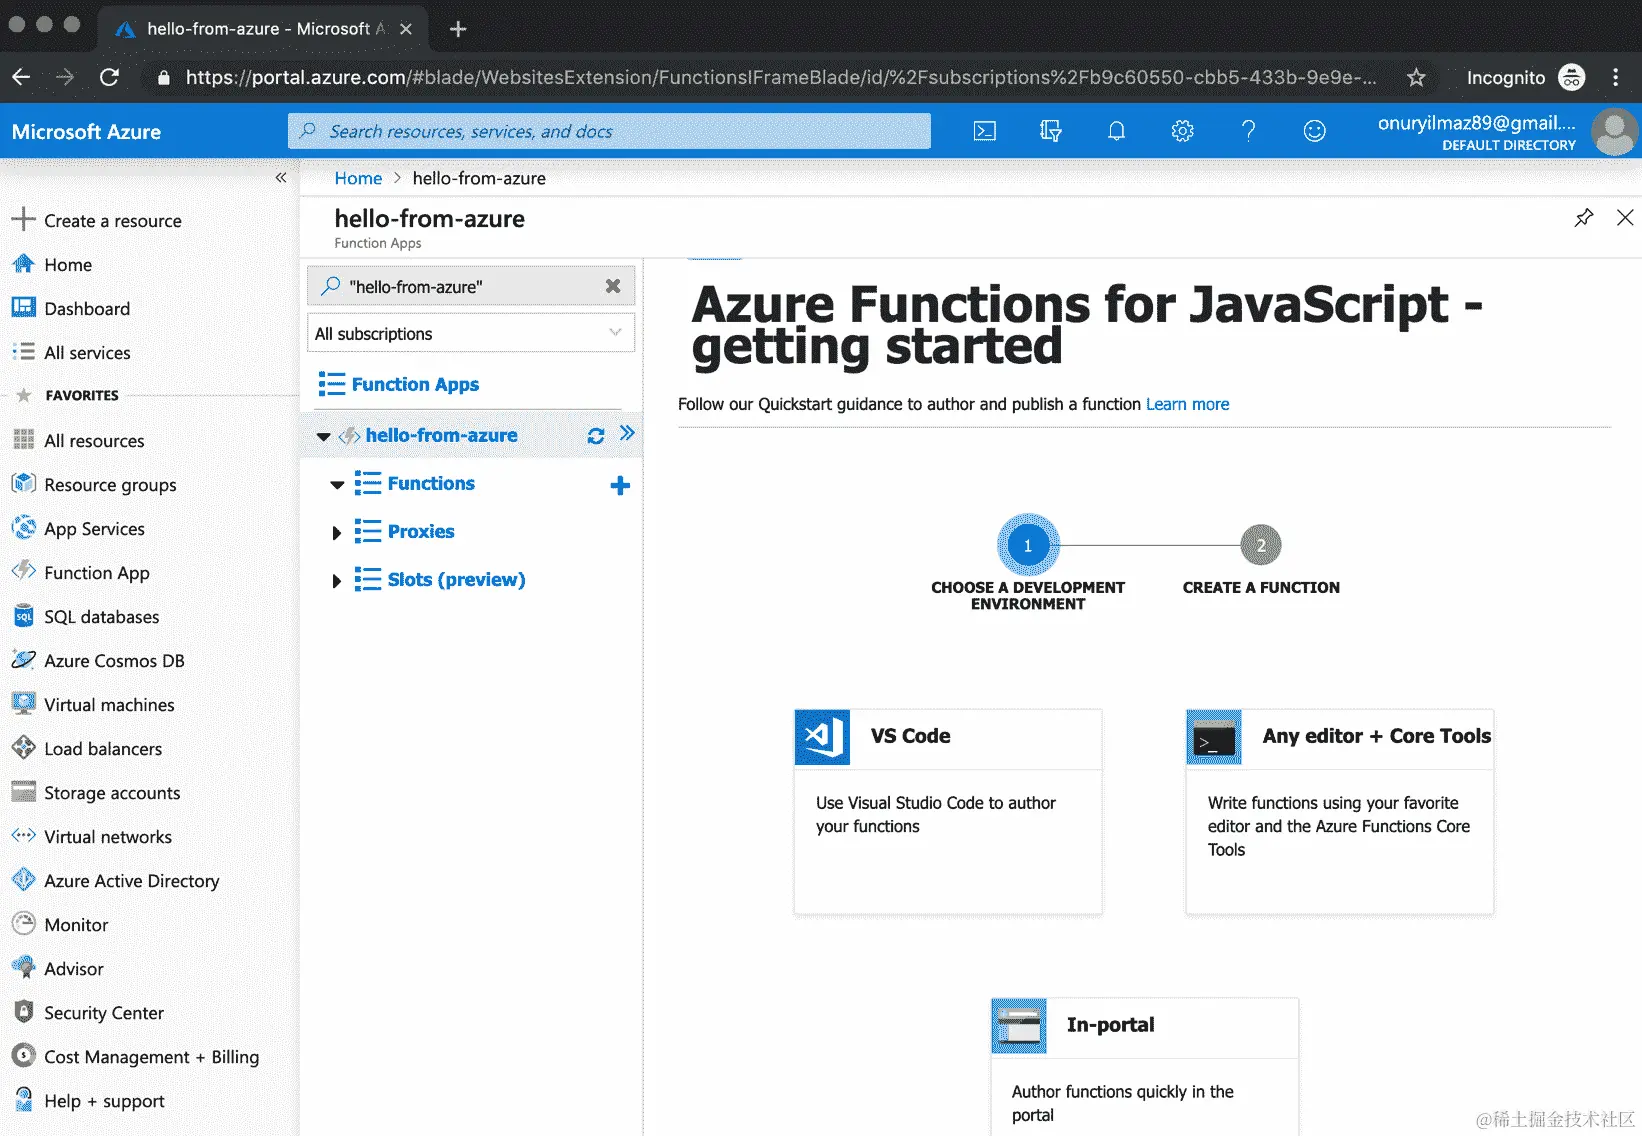Image resolution: width=1642 pixels, height=1136 pixels.
Task: Expand the Proxies tree node arrow
Action: (337, 533)
